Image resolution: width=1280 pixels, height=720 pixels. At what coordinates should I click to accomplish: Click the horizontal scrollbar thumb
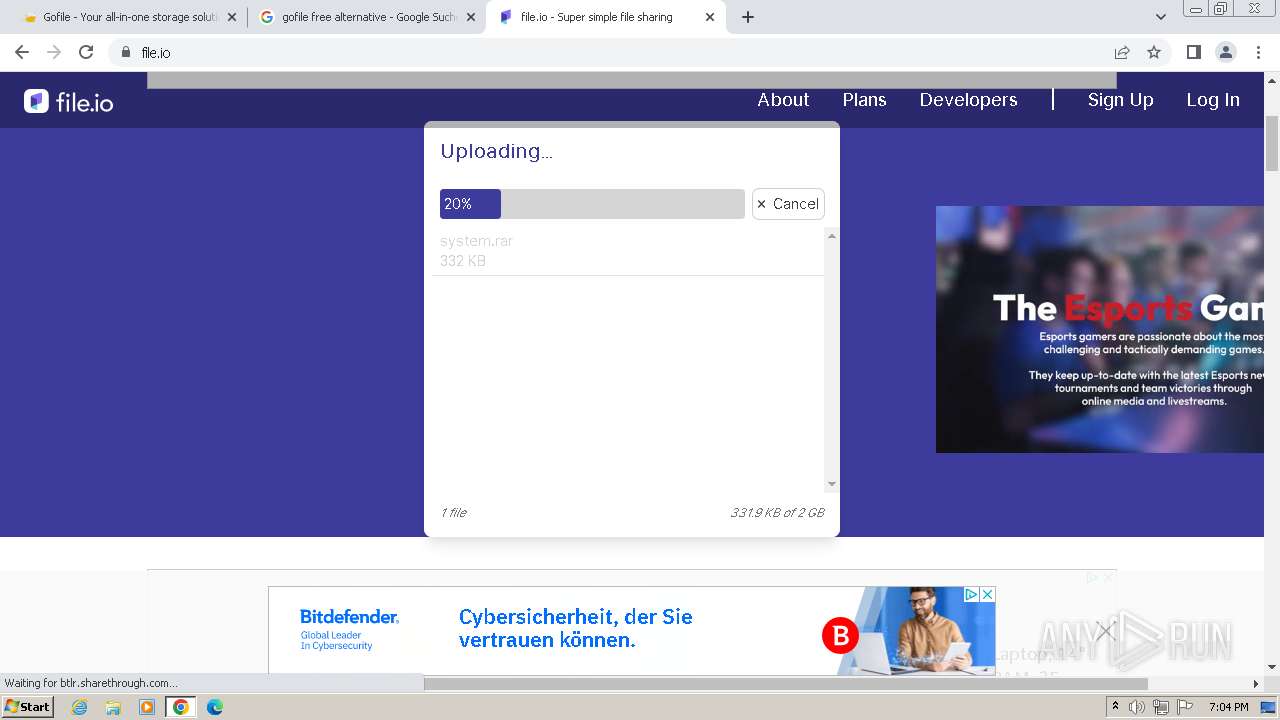[785, 684]
